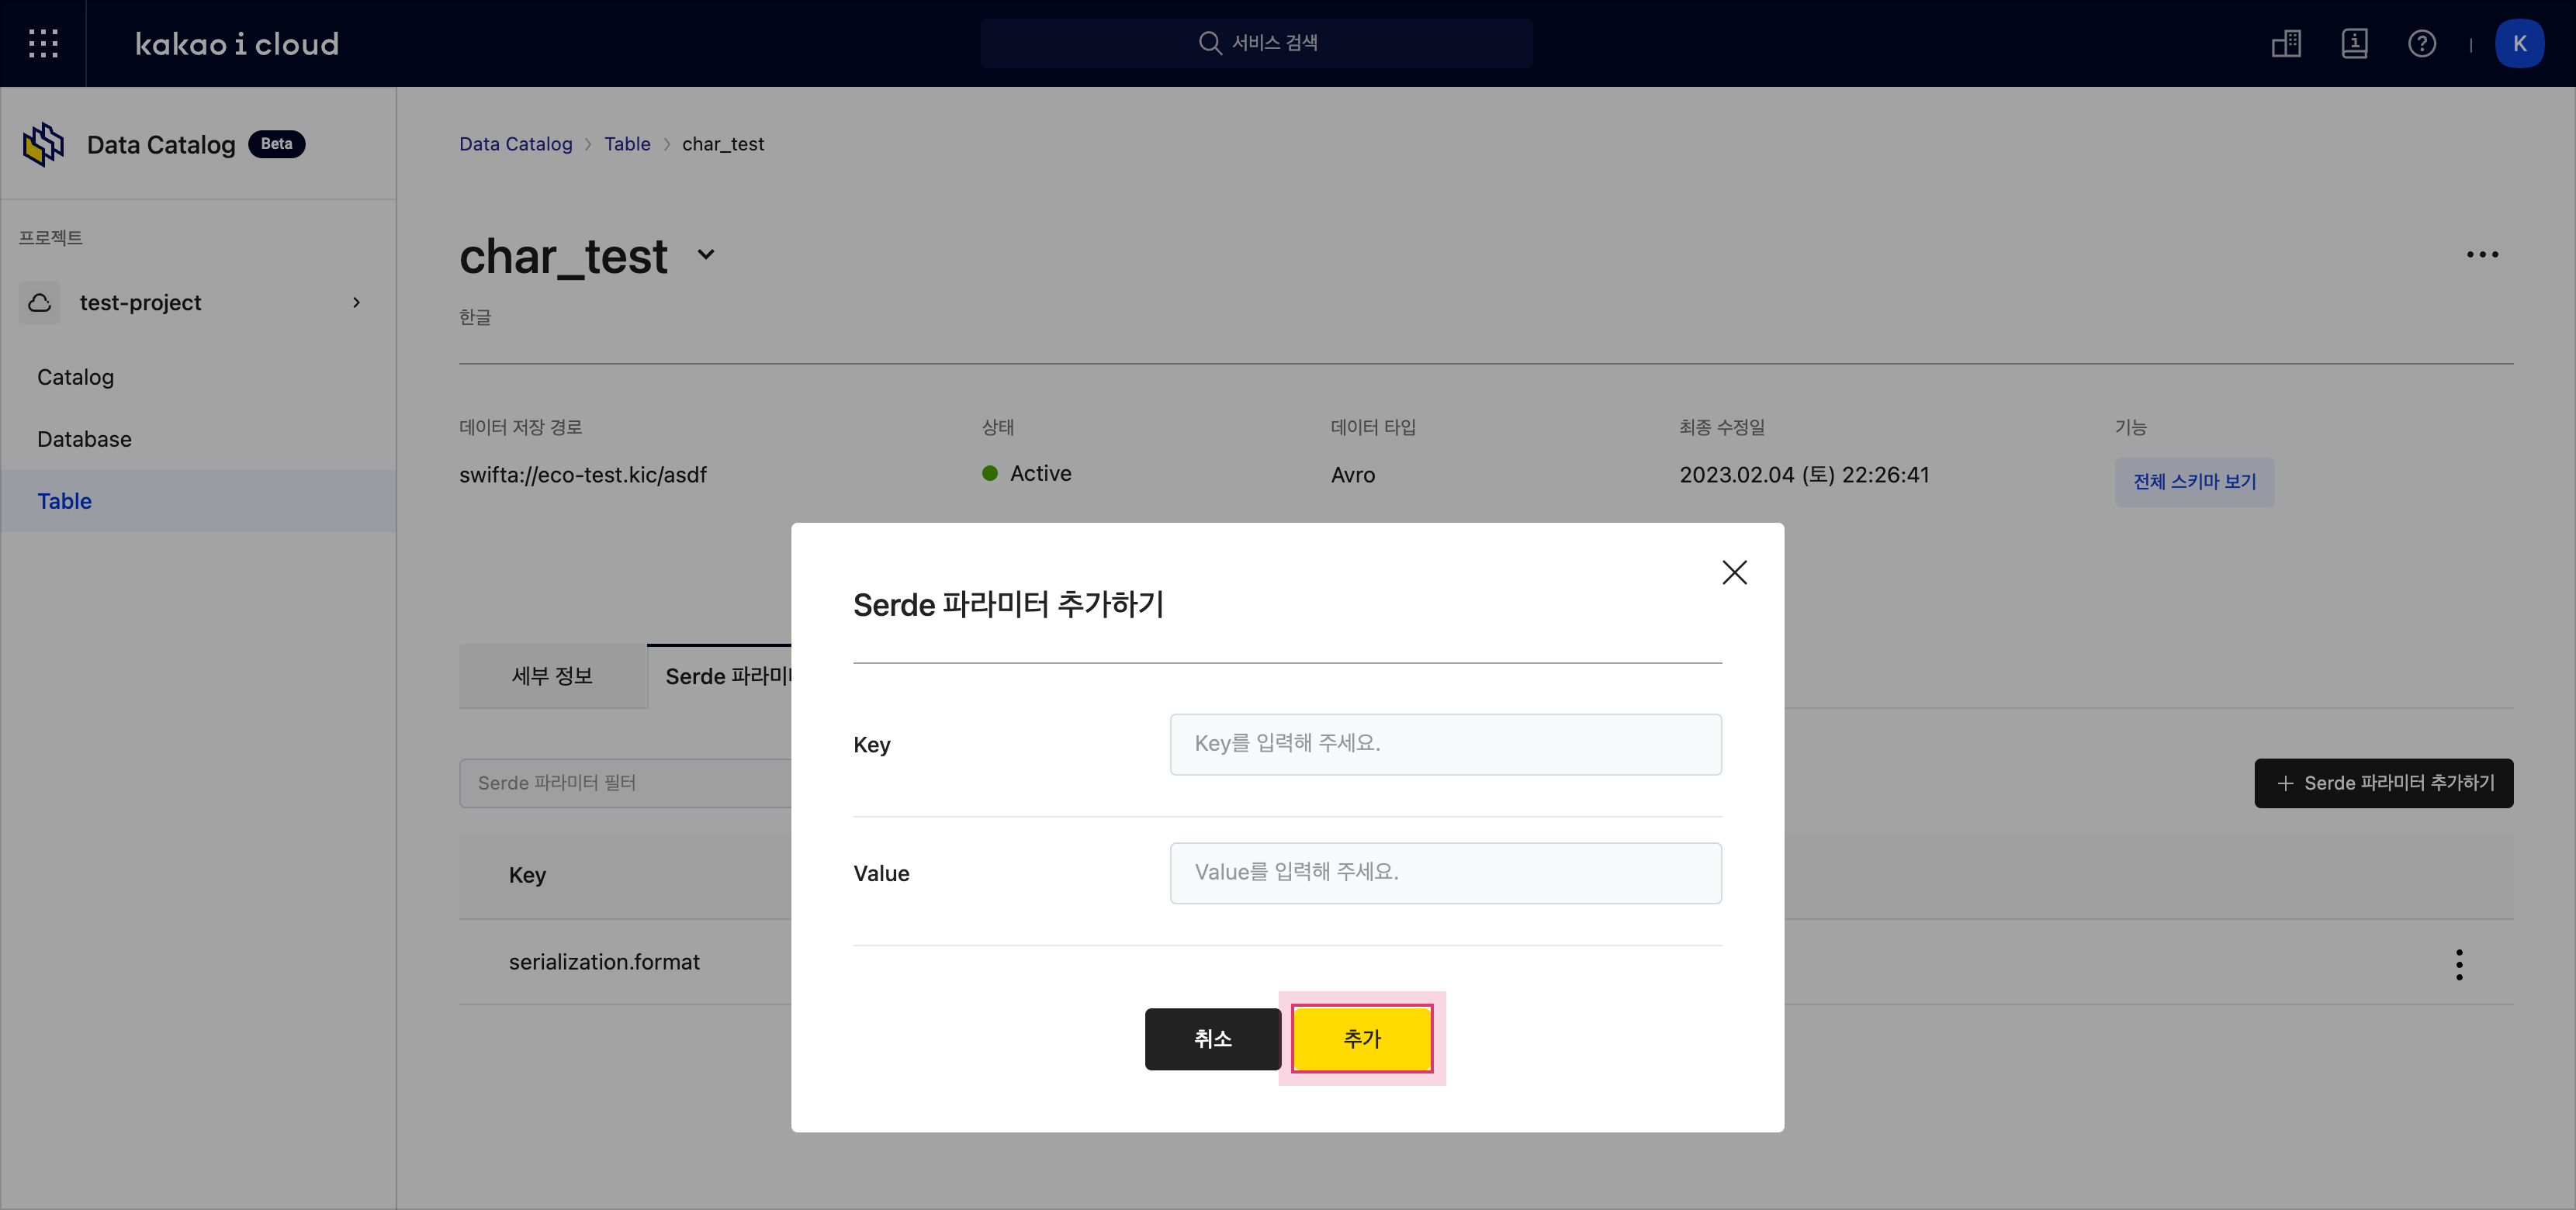Click the kakao i cloud logo
2576x1210 pixels.
click(237, 44)
